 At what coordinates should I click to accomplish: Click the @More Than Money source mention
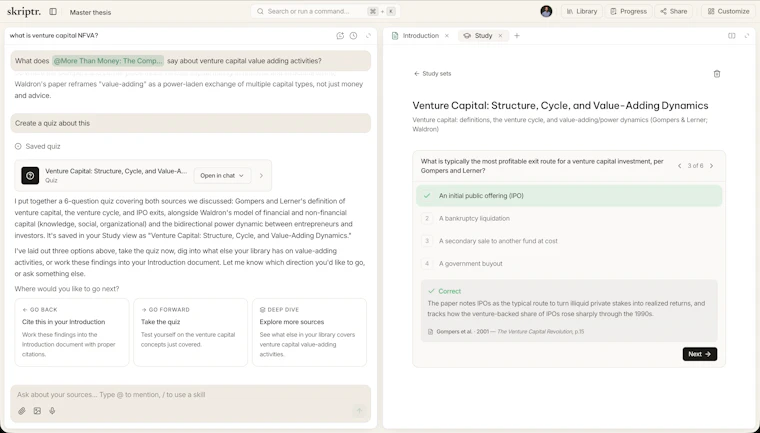tap(108, 61)
